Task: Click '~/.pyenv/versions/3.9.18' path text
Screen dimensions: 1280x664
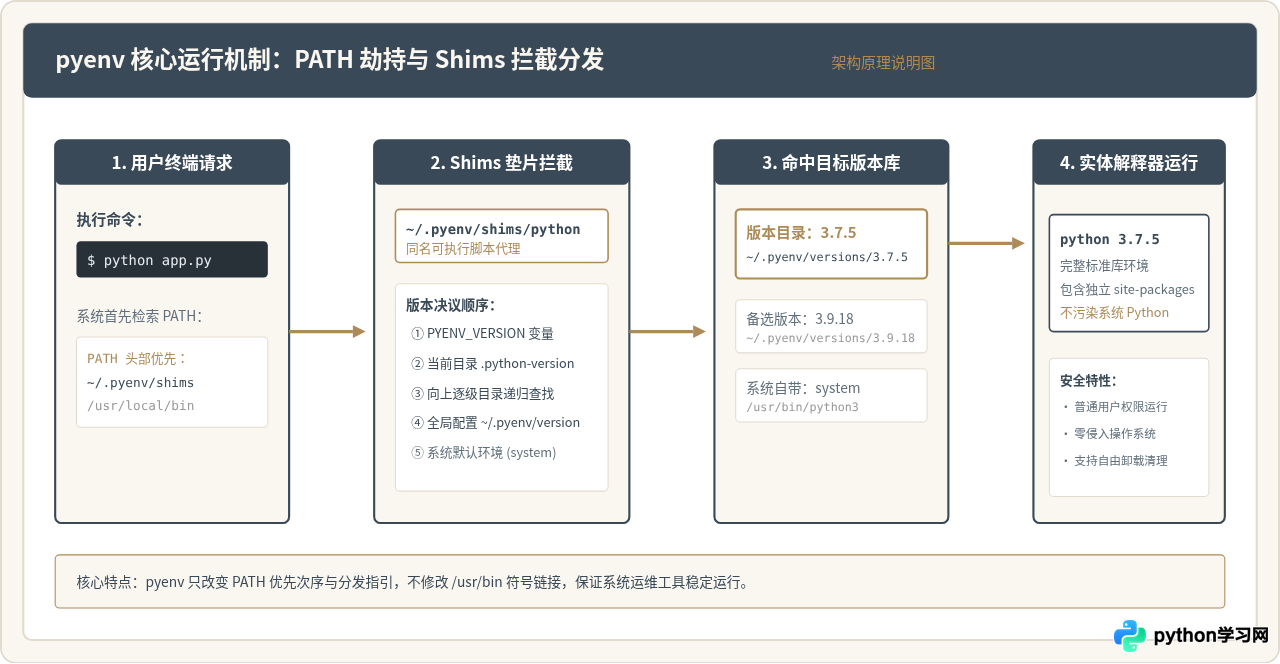Action: (830, 338)
